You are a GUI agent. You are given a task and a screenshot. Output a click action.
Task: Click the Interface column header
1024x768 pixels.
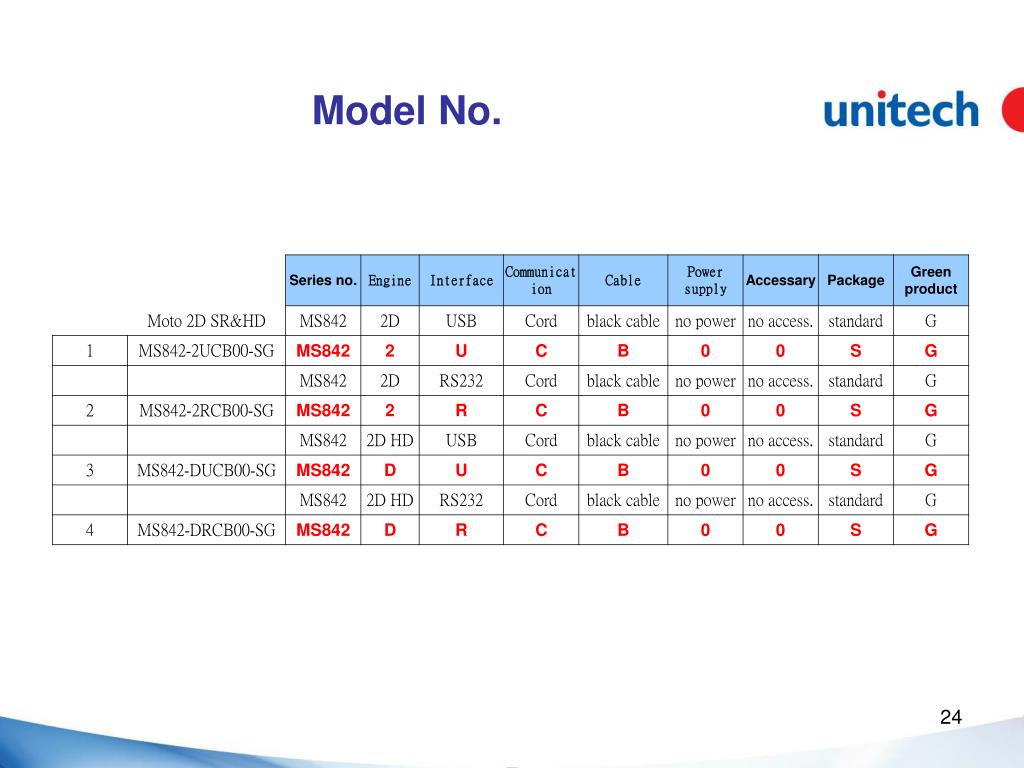pyautogui.click(x=461, y=280)
